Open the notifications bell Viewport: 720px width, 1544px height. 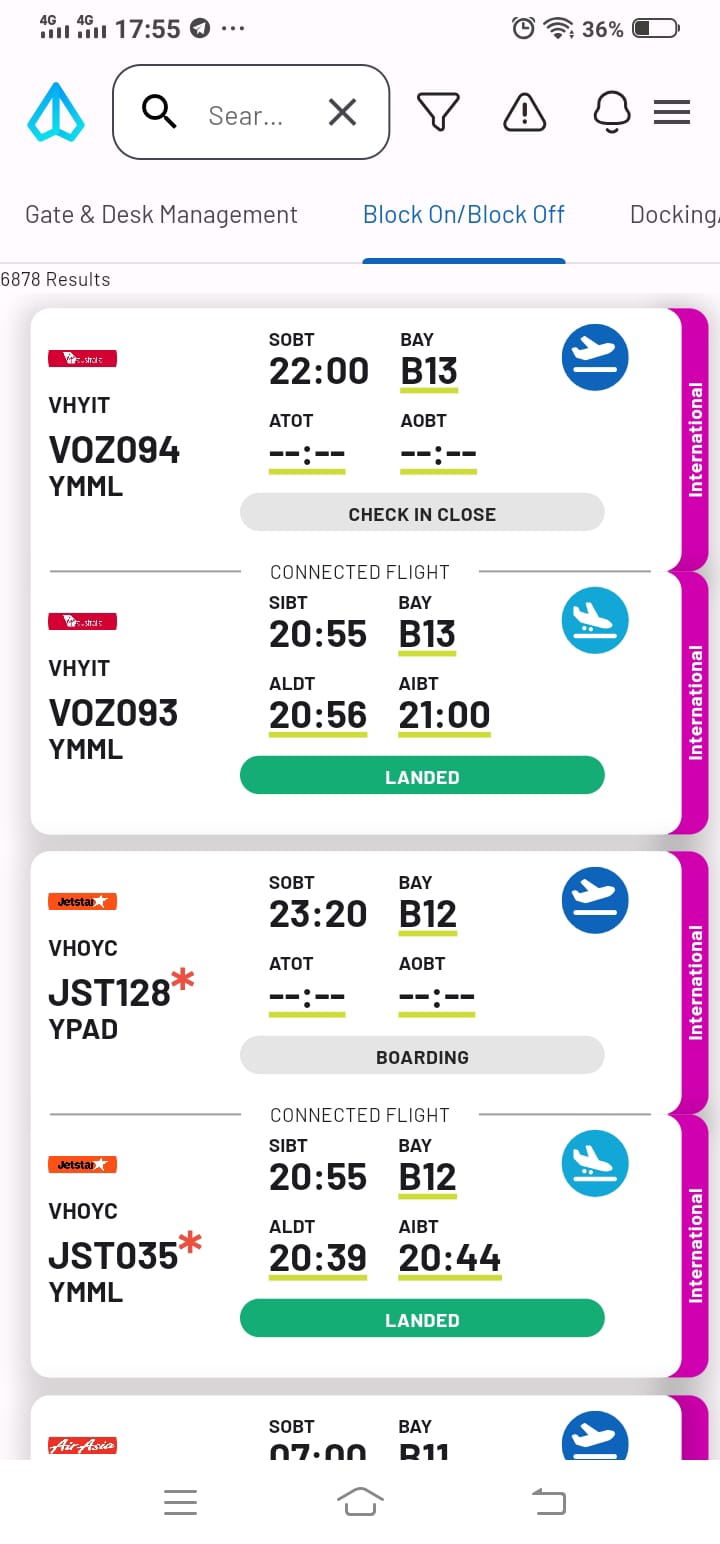point(611,112)
